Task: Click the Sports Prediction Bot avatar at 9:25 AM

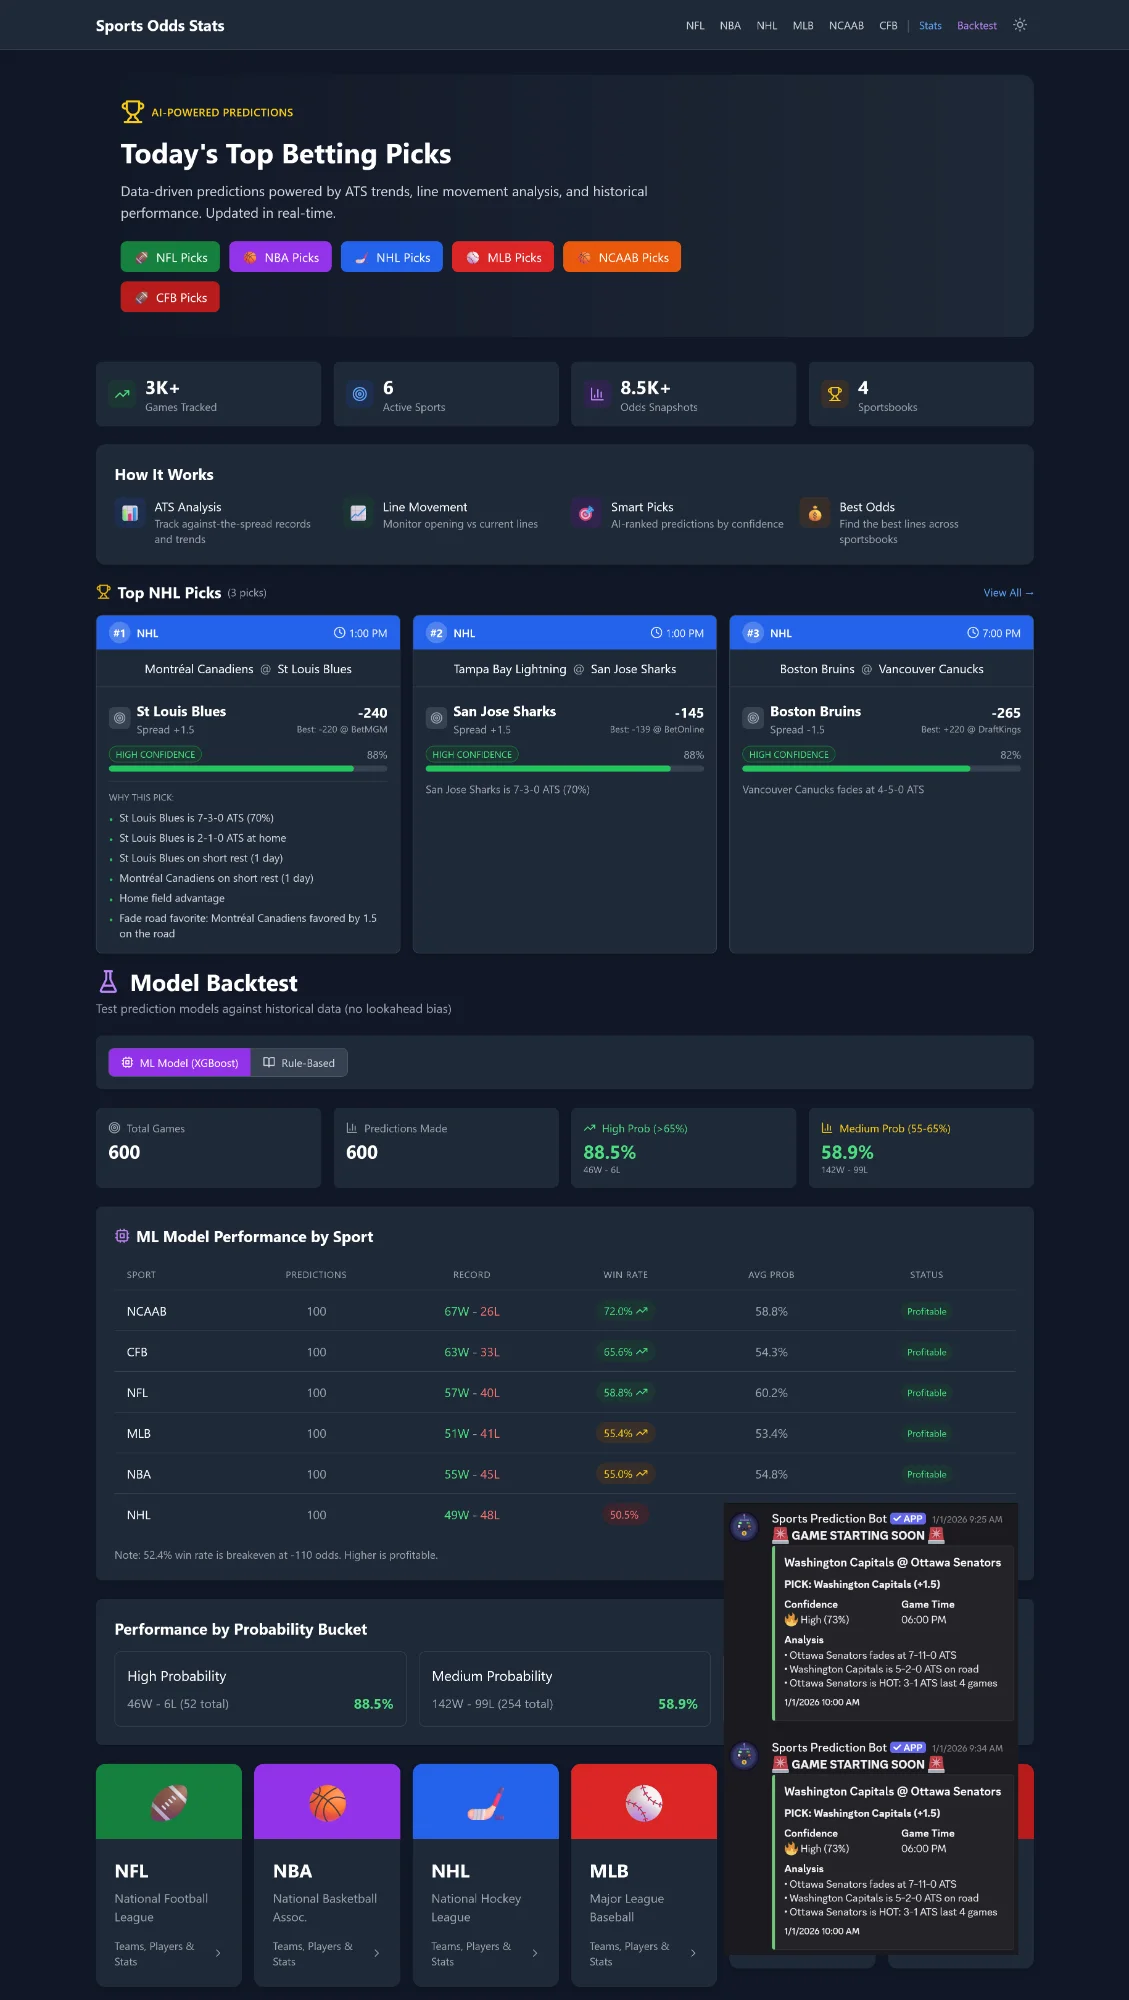Action: point(744,1527)
